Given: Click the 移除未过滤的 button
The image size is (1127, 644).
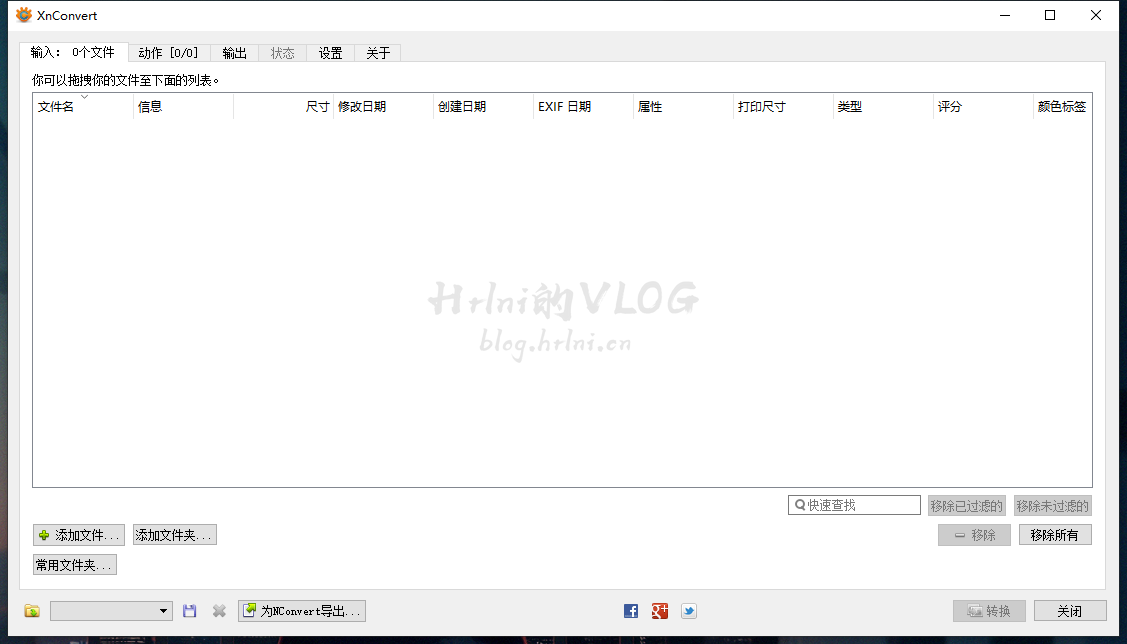Looking at the screenshot, I should coord(1052,505).
